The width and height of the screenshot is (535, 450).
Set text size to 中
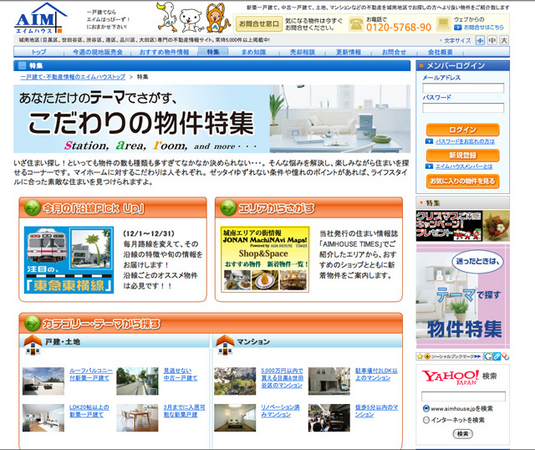pyautogui.click(x=492, y=40)
